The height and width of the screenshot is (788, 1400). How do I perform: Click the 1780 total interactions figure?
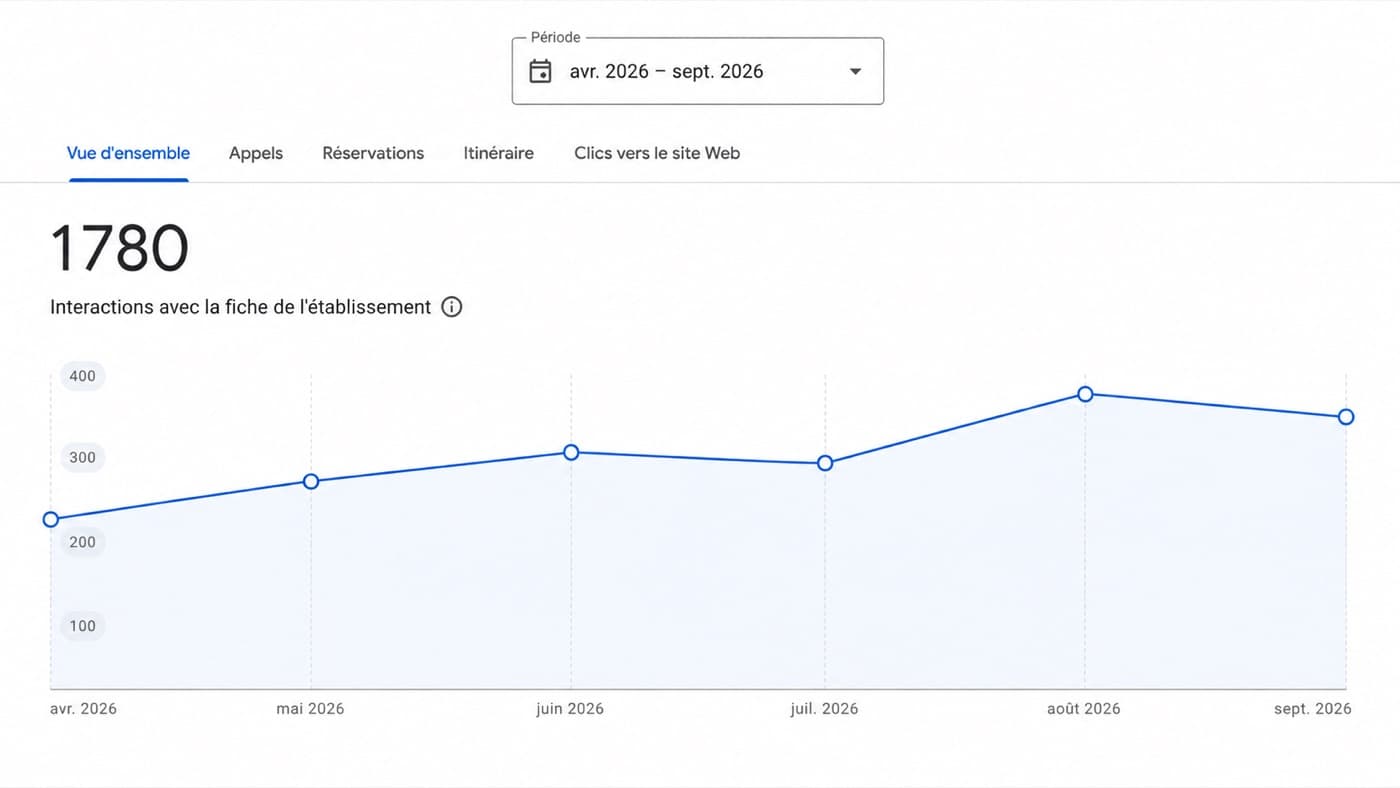pos(119,249)
